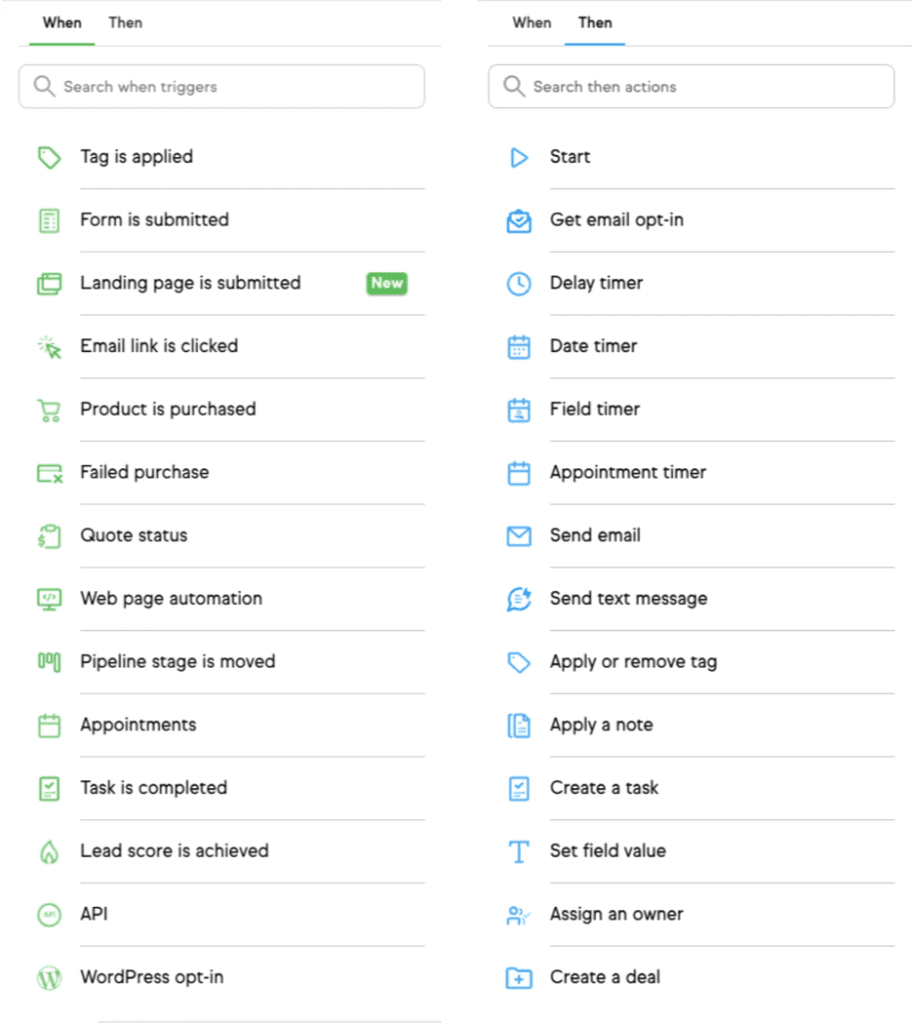913x1024 pixels.
Task: Click the flame icon for Lead score is achieved
Action: tap(49, 851)
